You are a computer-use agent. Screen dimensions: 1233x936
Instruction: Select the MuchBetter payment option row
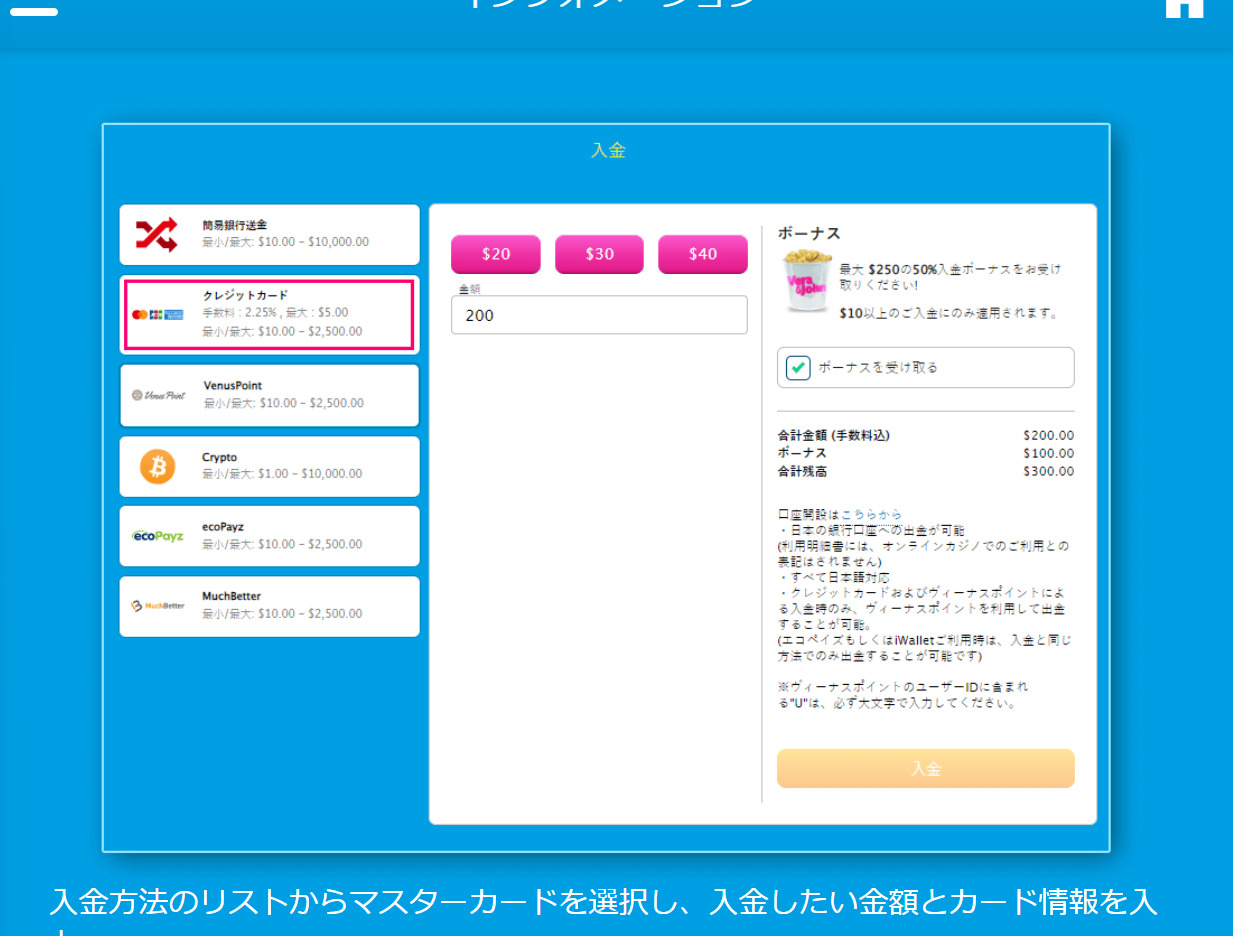[270, 606]
